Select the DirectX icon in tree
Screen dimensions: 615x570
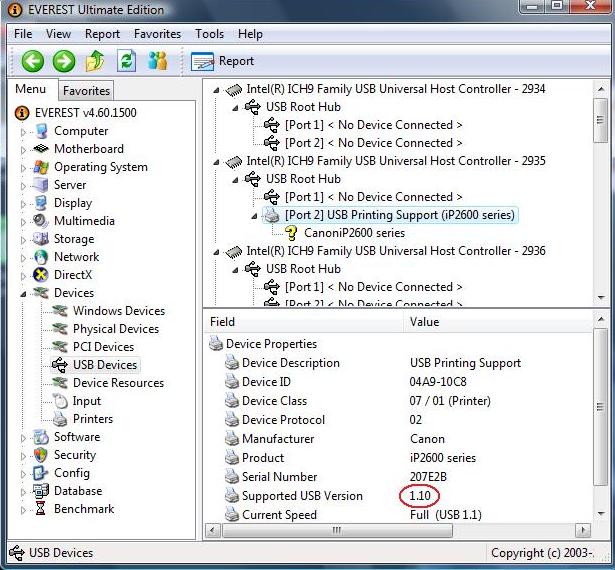click(41, 275)
